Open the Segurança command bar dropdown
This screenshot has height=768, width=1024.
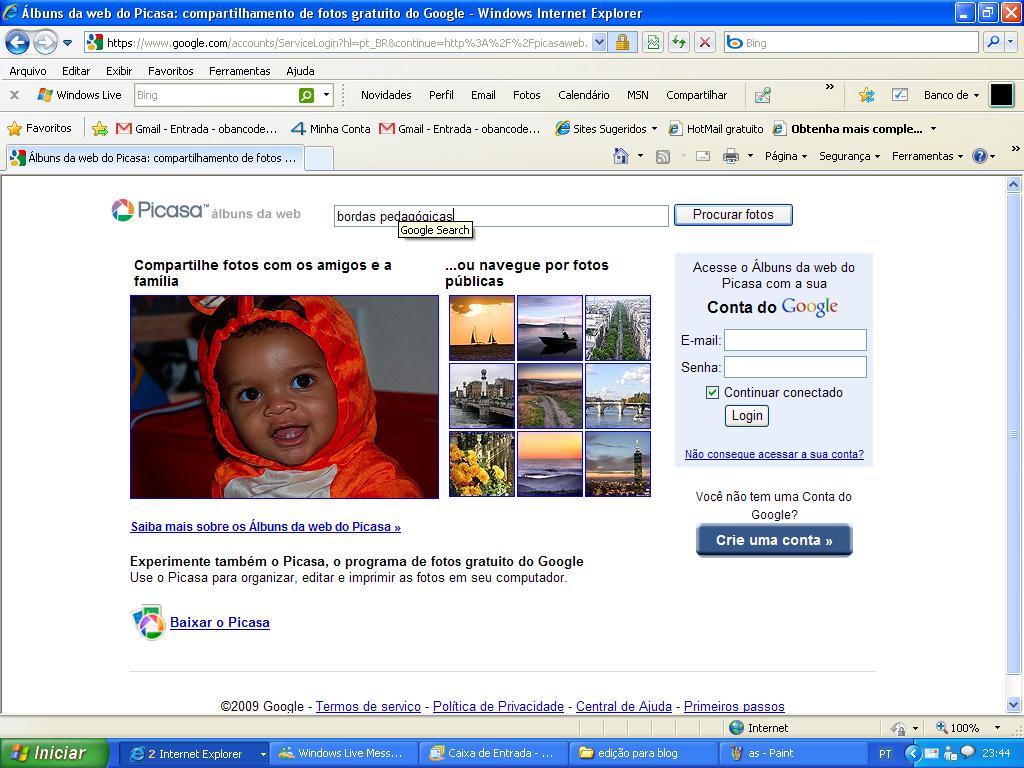(x=850, y=156)
